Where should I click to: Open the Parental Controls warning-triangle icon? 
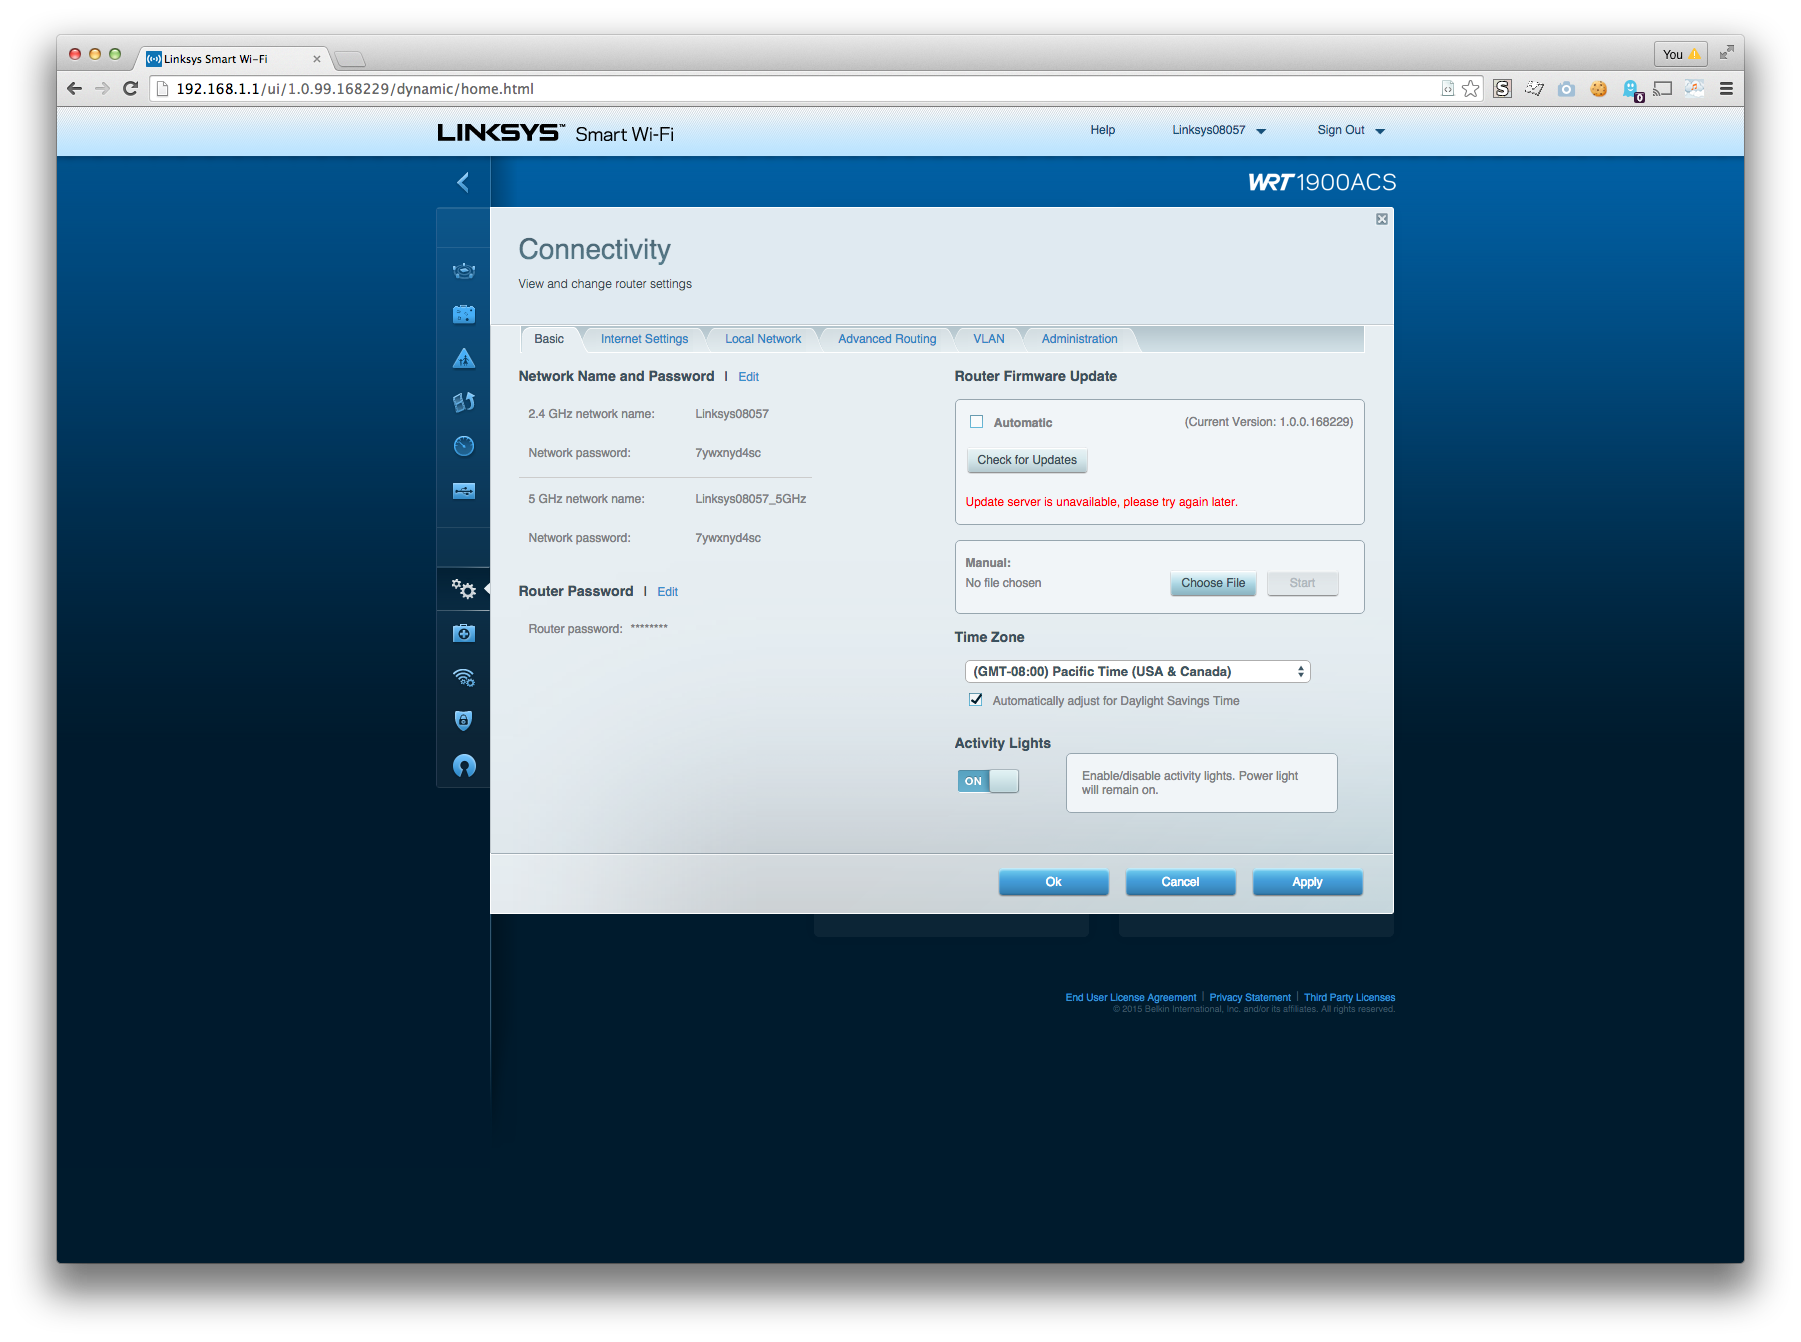(x=463, y=358)
